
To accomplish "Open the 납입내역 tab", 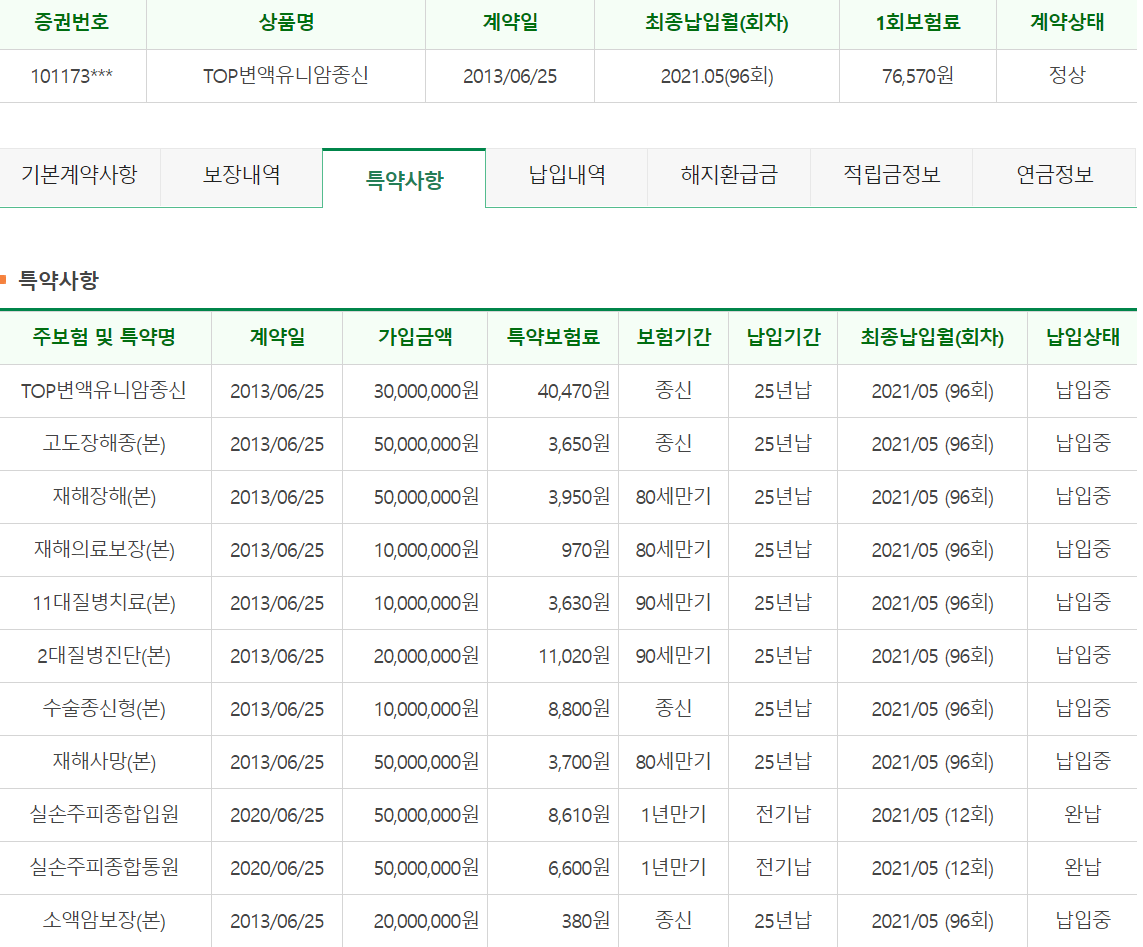I will click(x=566, y=175).
